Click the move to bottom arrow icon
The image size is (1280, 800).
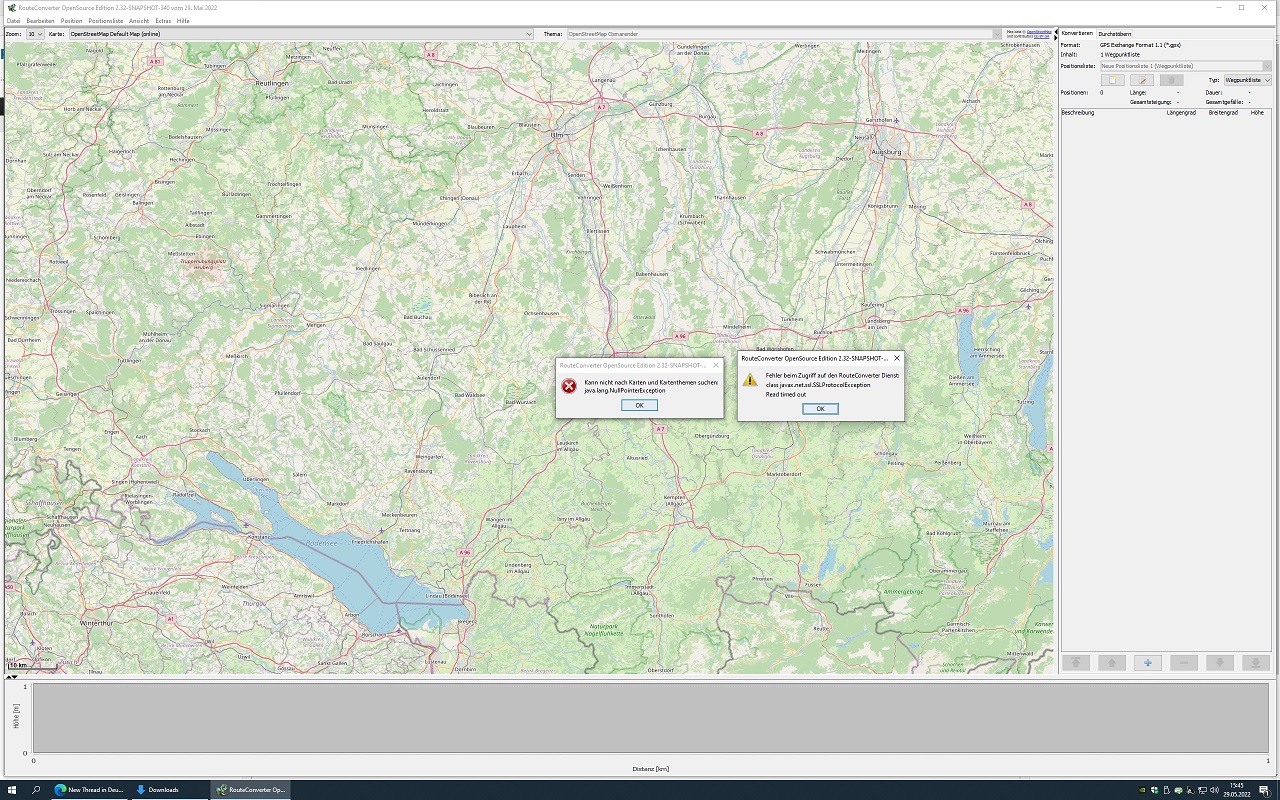pos(1255,663)
